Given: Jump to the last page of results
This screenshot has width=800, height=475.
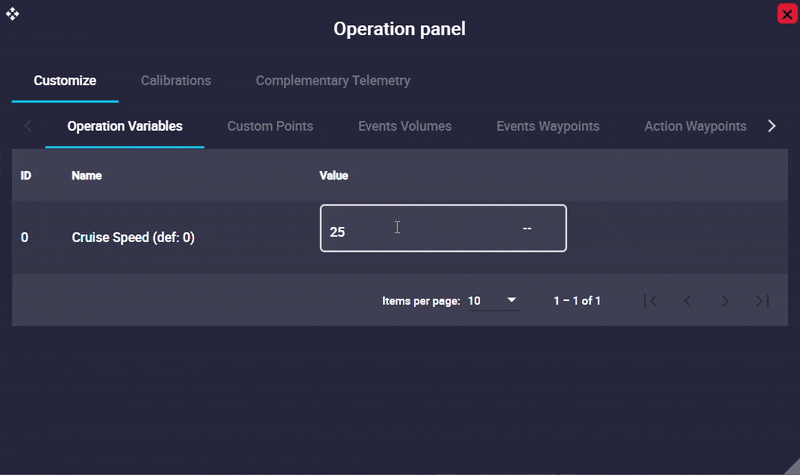Looking at the screenshot, I should click(763, 301).
